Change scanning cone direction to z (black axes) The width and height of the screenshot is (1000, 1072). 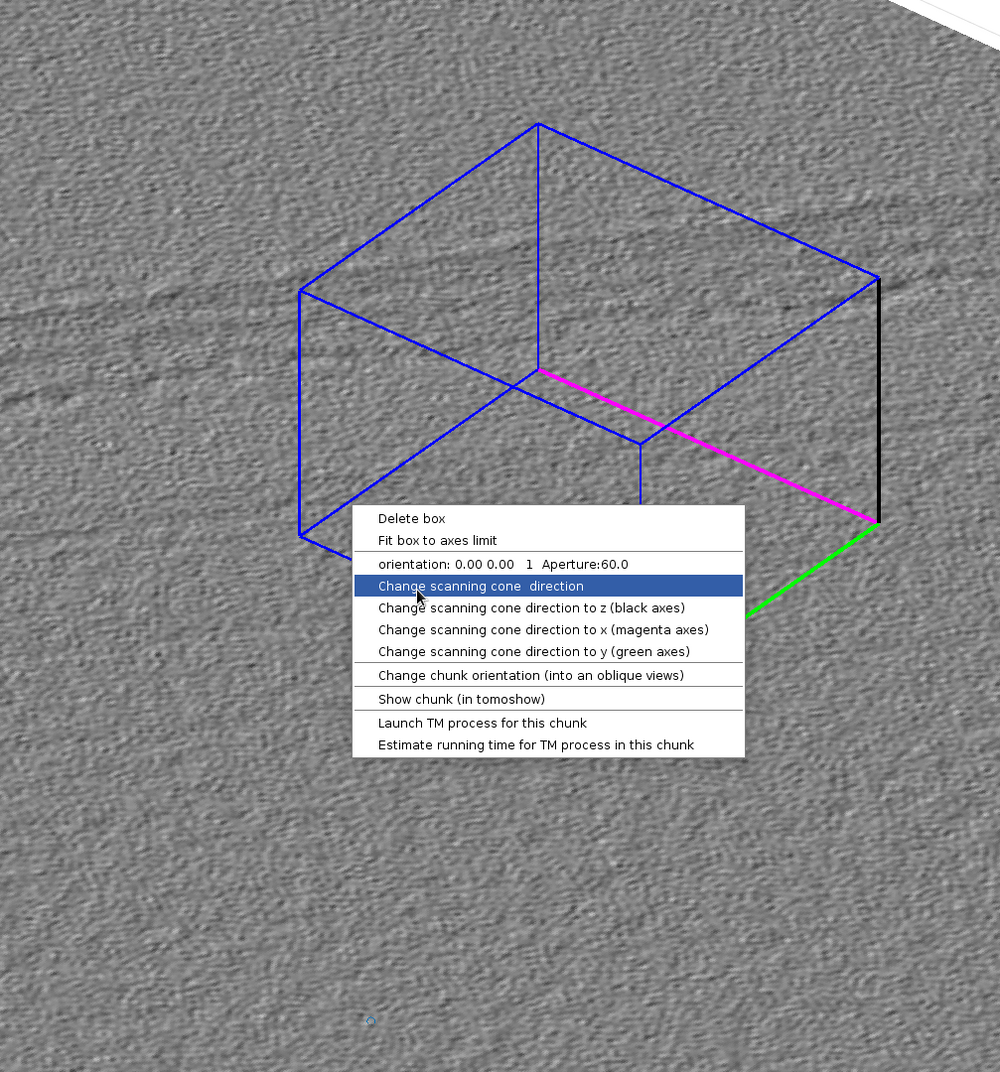pos(531,607)
